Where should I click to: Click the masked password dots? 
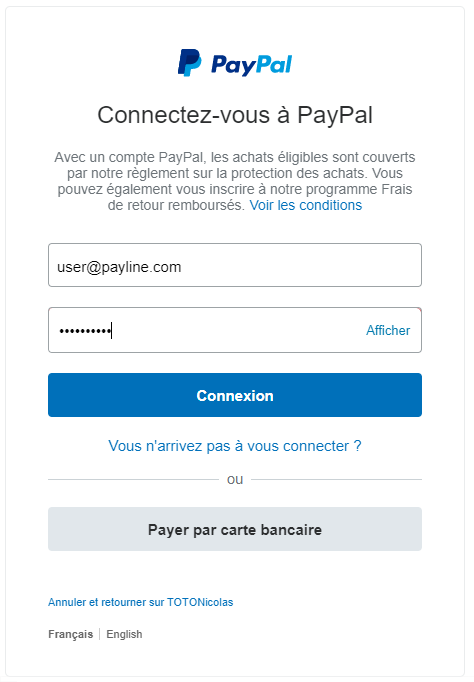click(x=85, y=331)
